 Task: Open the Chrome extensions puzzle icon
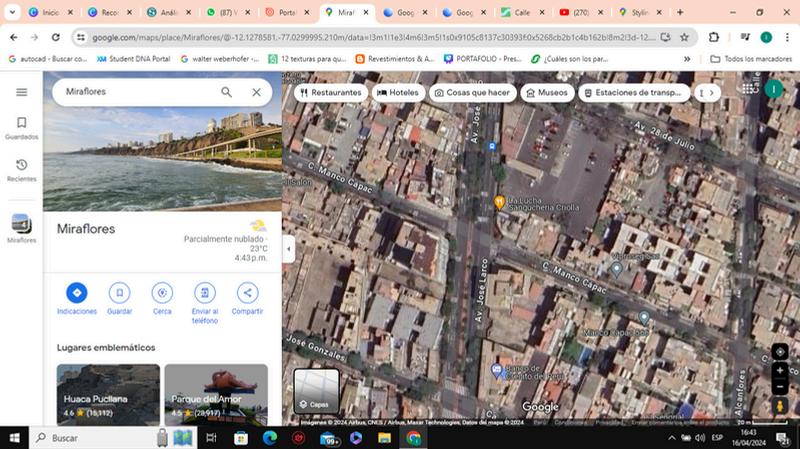tap(714, 37)
